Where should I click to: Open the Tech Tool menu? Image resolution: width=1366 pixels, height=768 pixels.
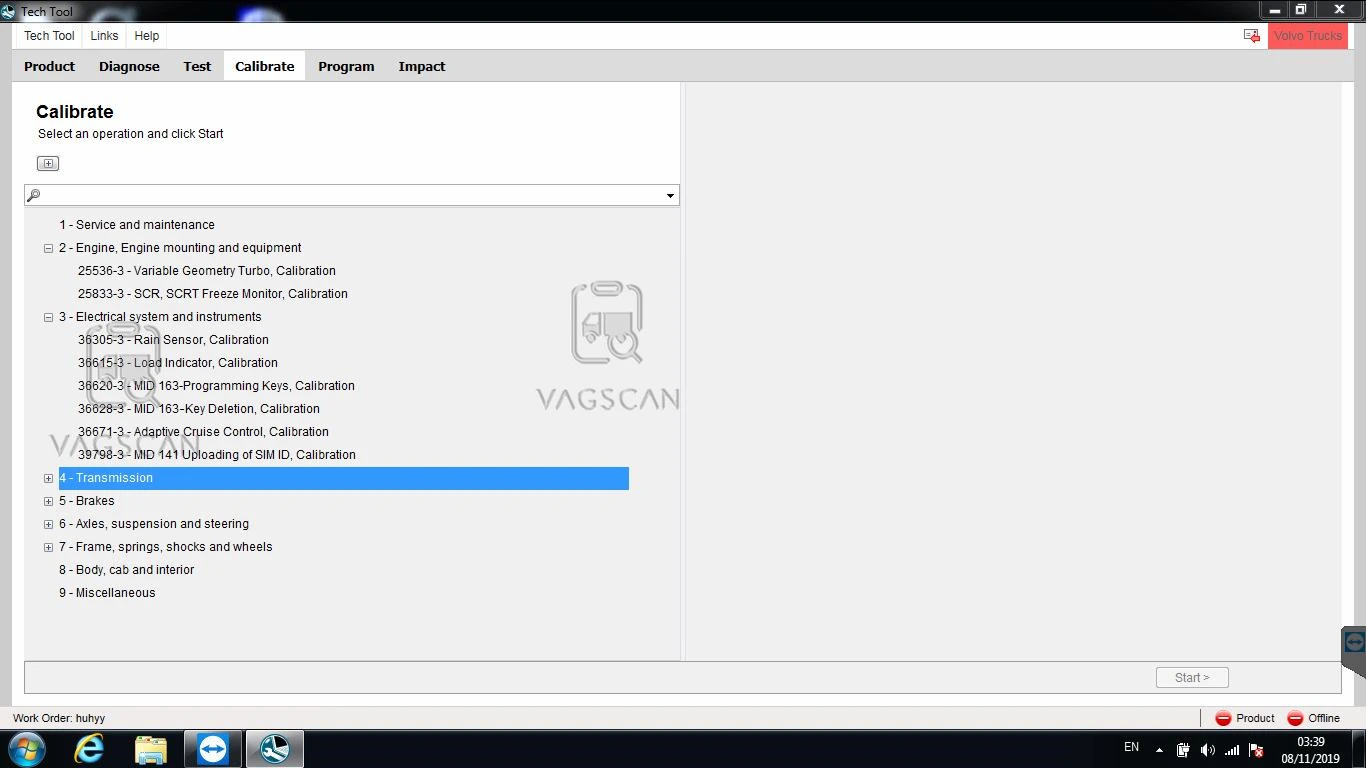[49, 36]
